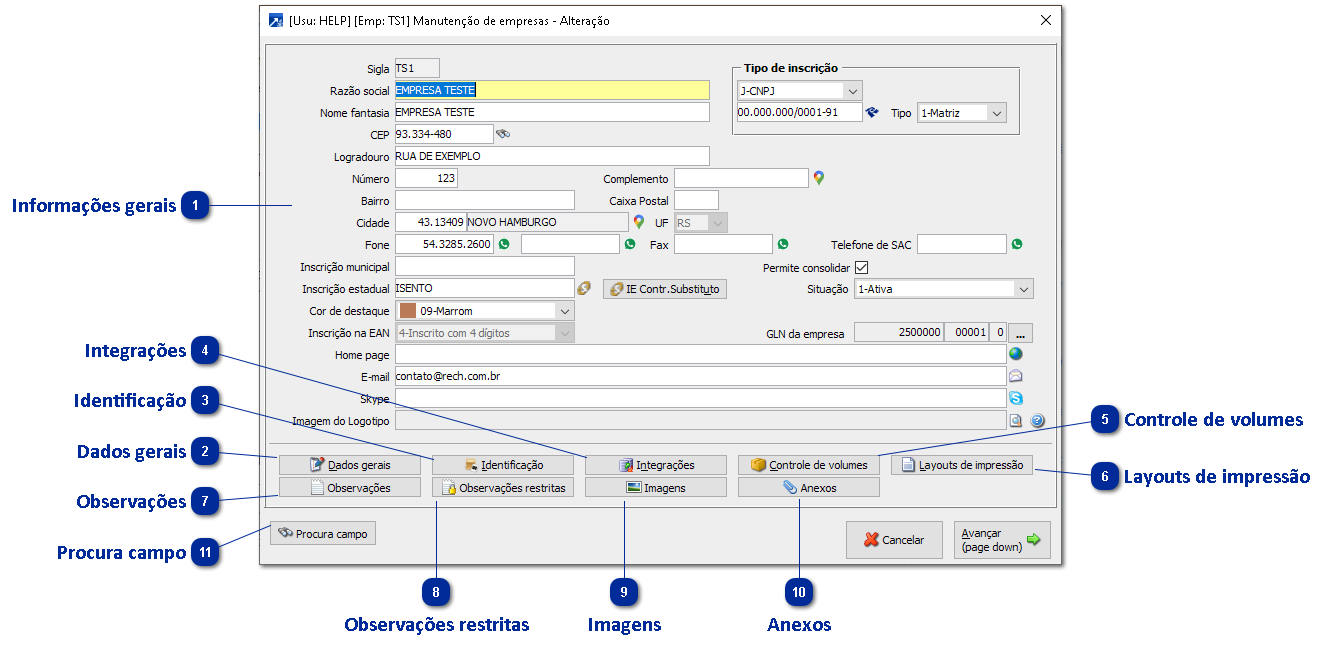The width and height of the screenshot is (1326, 653).
Task: Click the CNPJ lookup icon next to Tipo
Action: coord(872,113)
